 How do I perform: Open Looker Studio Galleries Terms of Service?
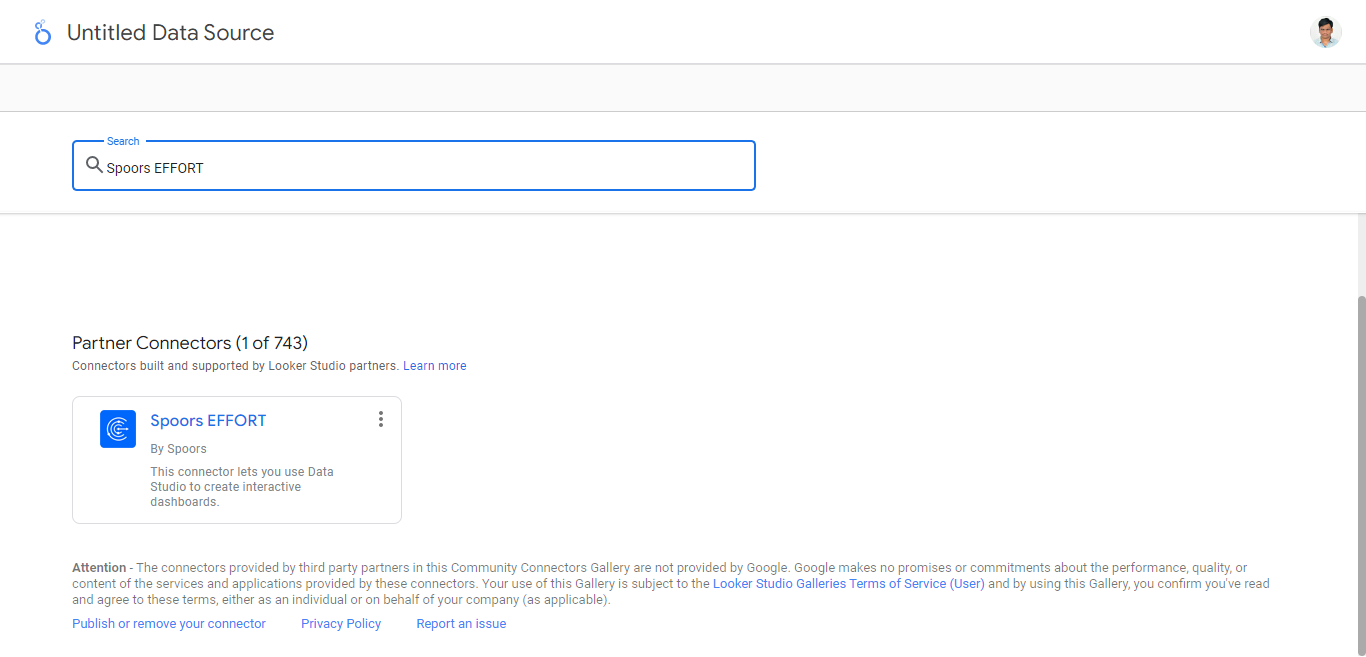pyautogui.click(x=848, y=584)
